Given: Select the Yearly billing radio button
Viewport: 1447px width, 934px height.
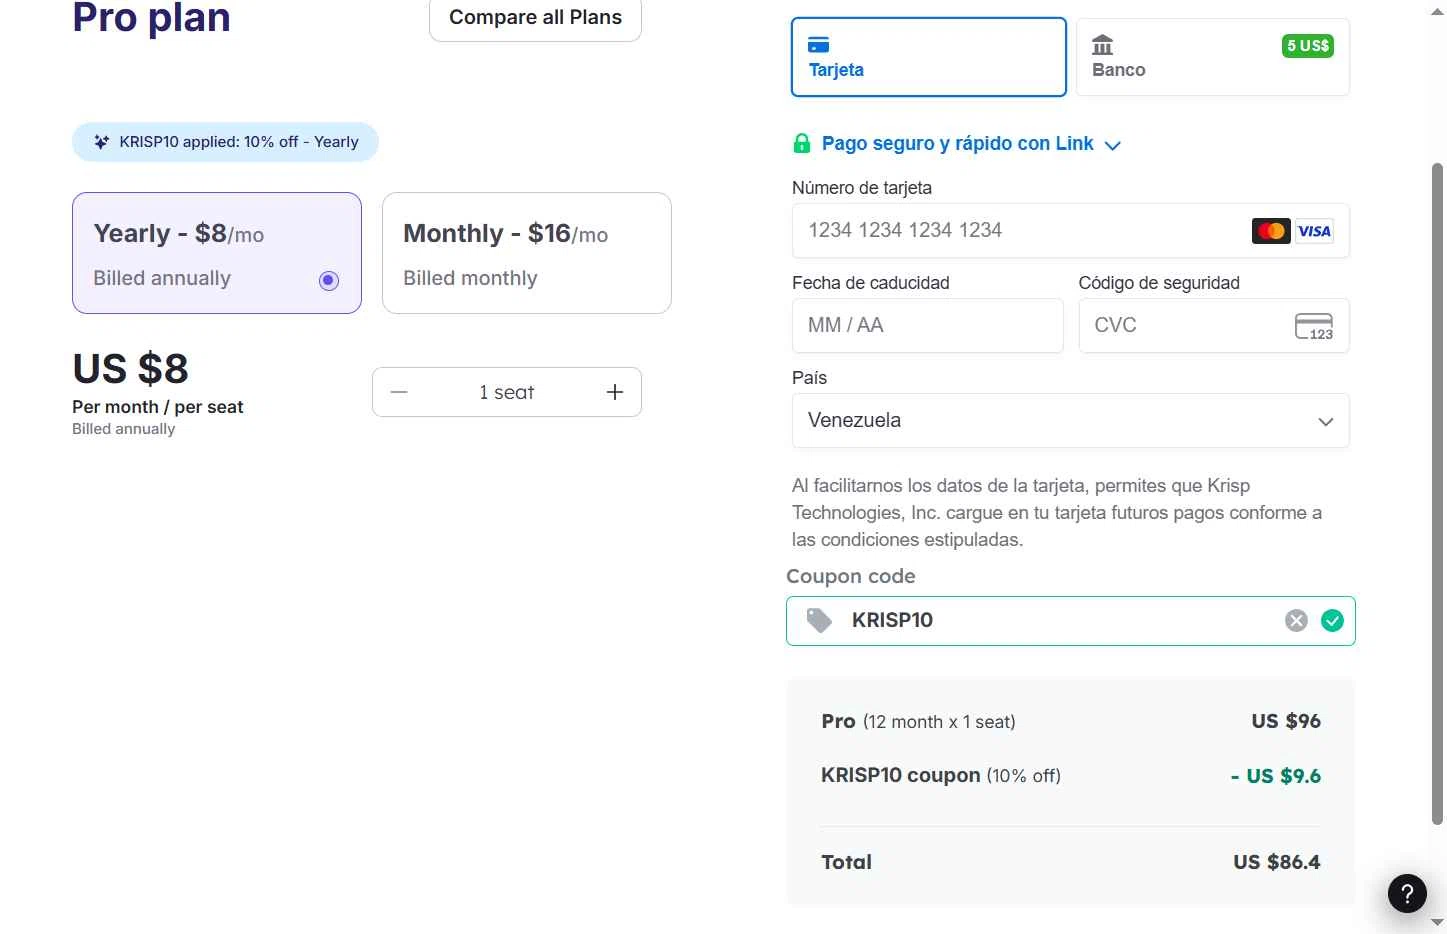Looking at the screenshot, I should pyautogui.click(x=329, y=281).
